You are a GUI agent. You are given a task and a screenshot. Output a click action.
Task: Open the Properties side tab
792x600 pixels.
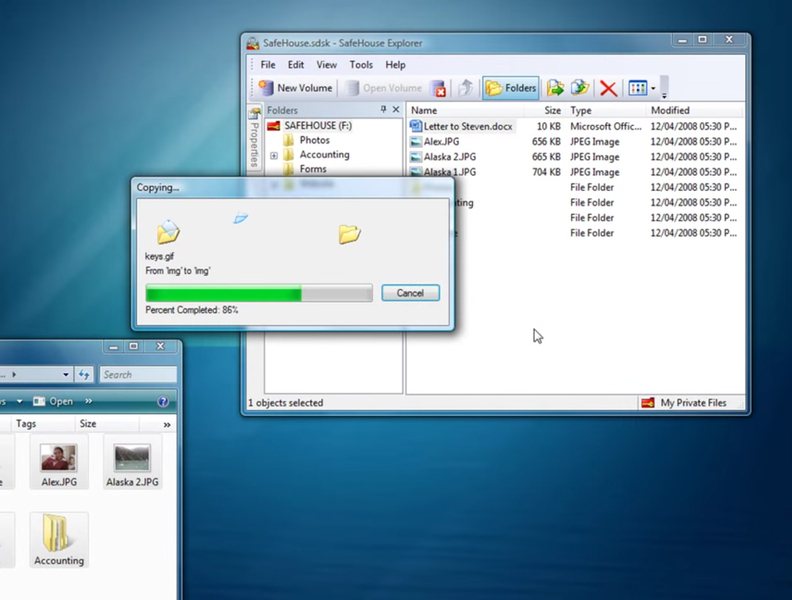click(255, 138)
